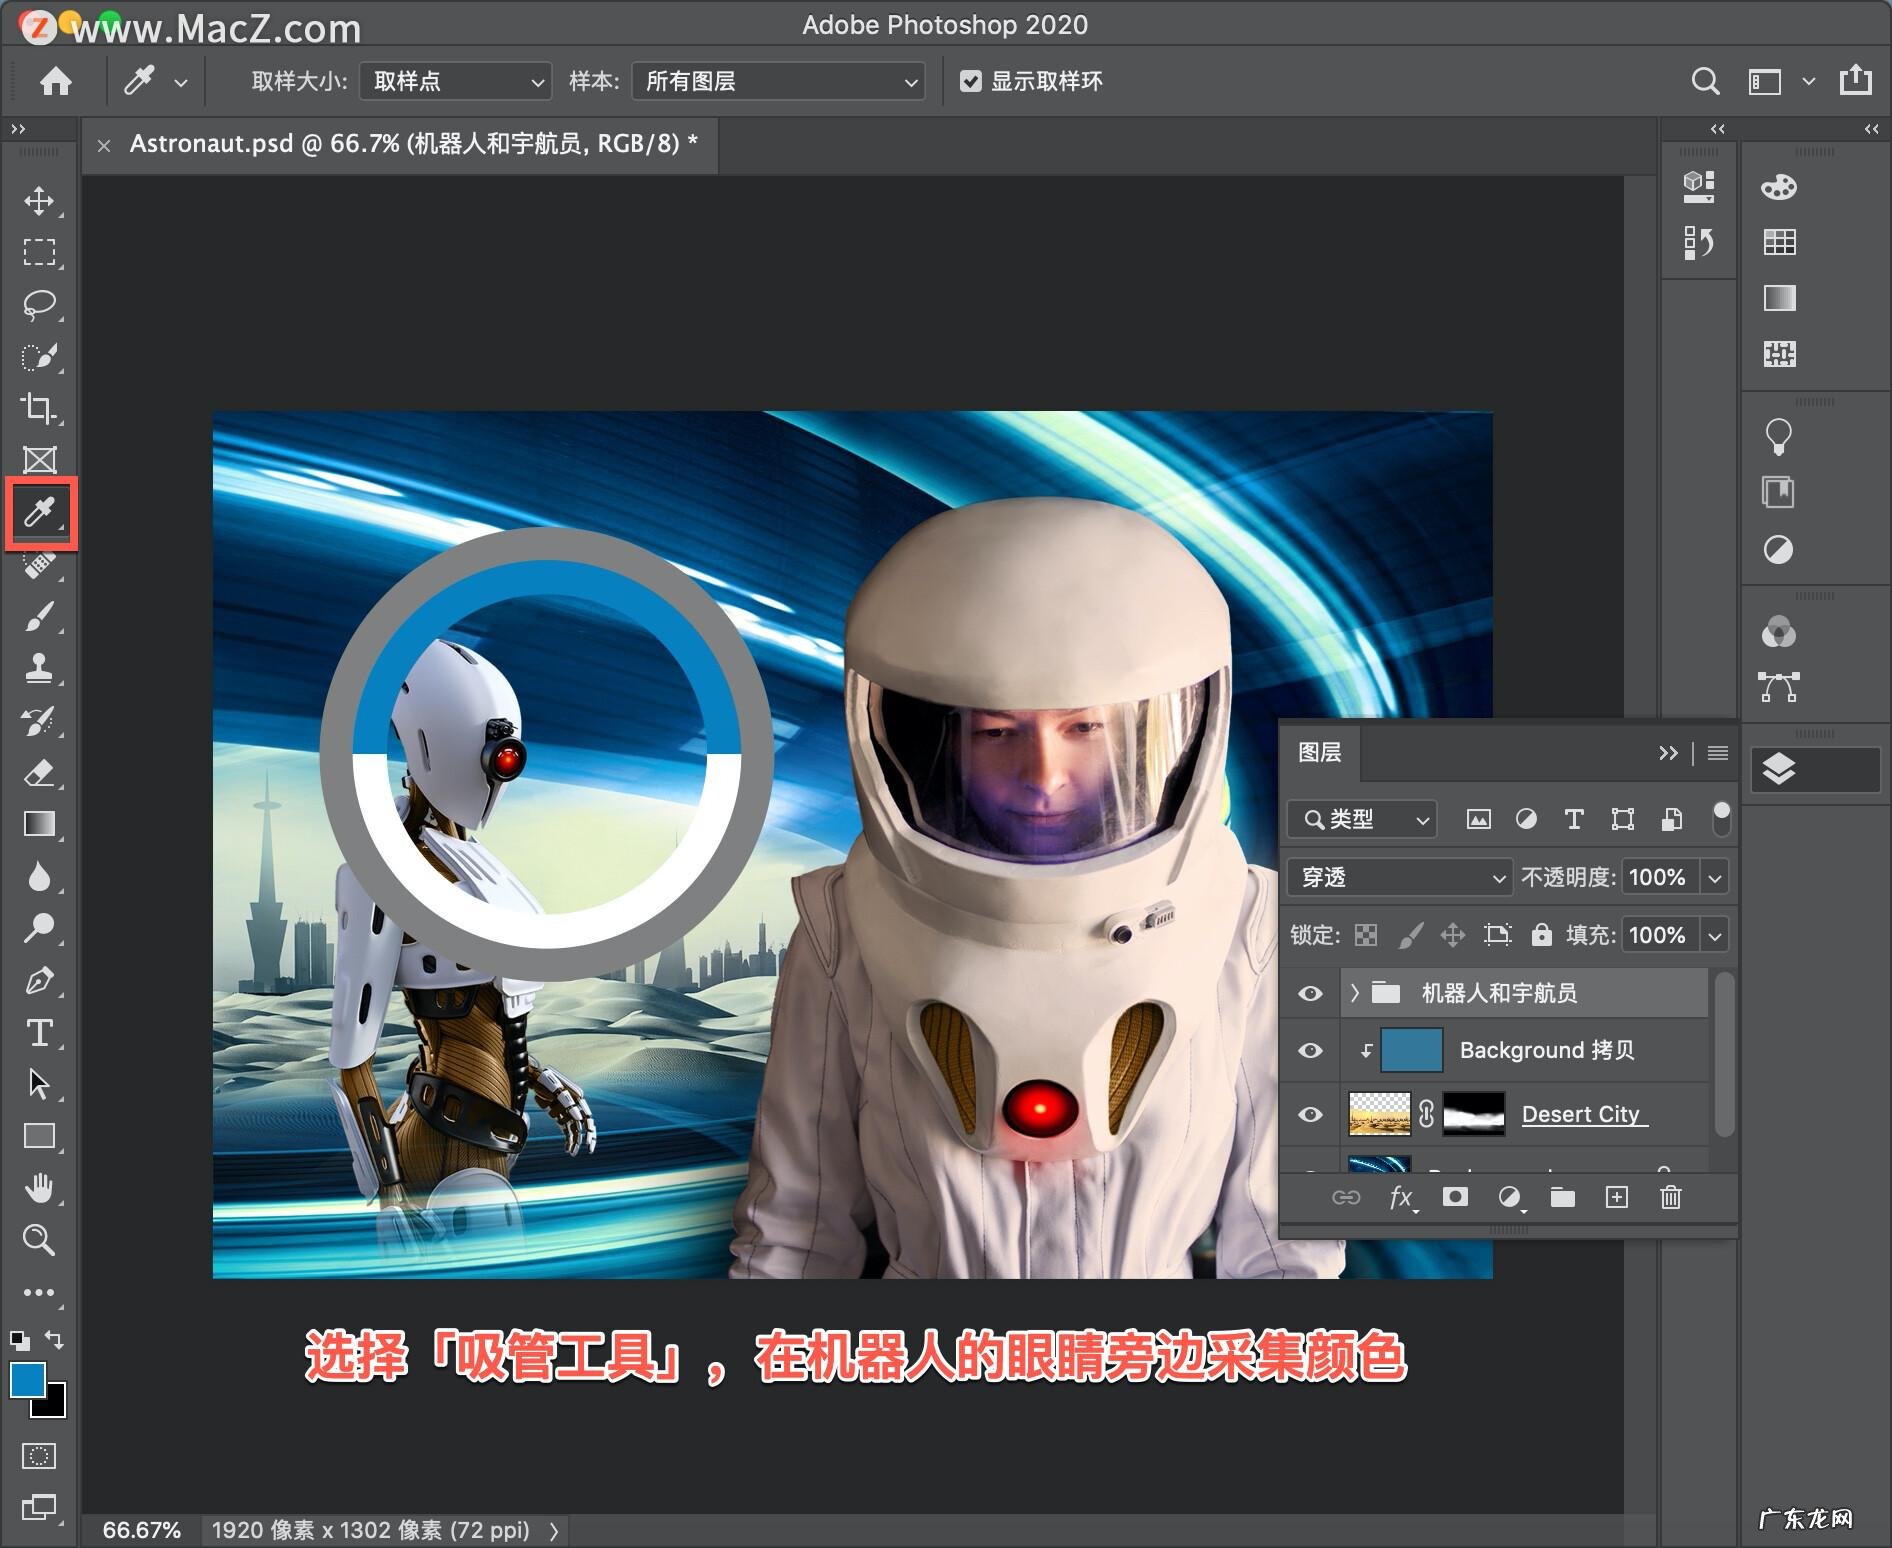Click the 不透明度 opacity value field
The image size is (1892, 1548).
click(1658, 877)
